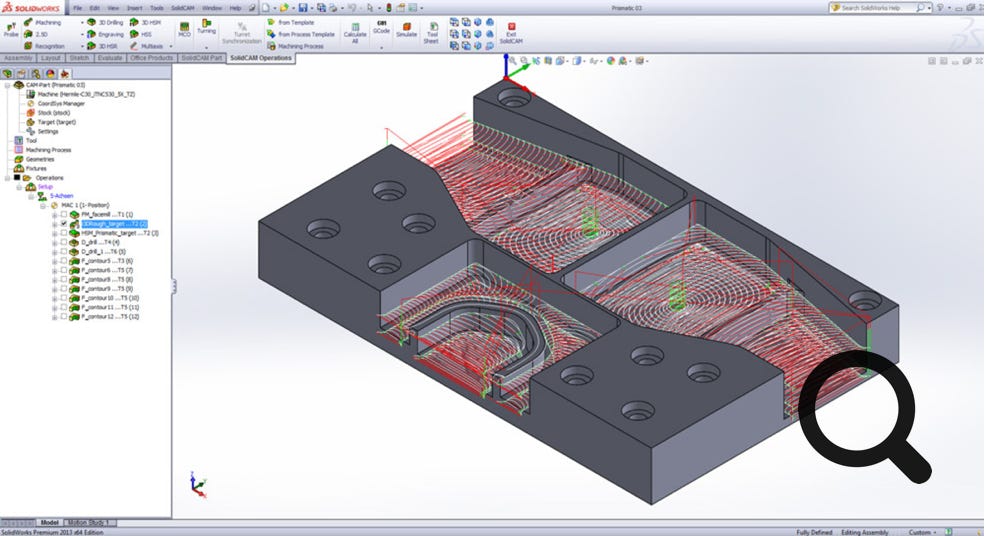Image resolution: width=986 pixels, height=536 pixels.
Task: Switch to the Sketch tab
Action: (x=79, y=58)
